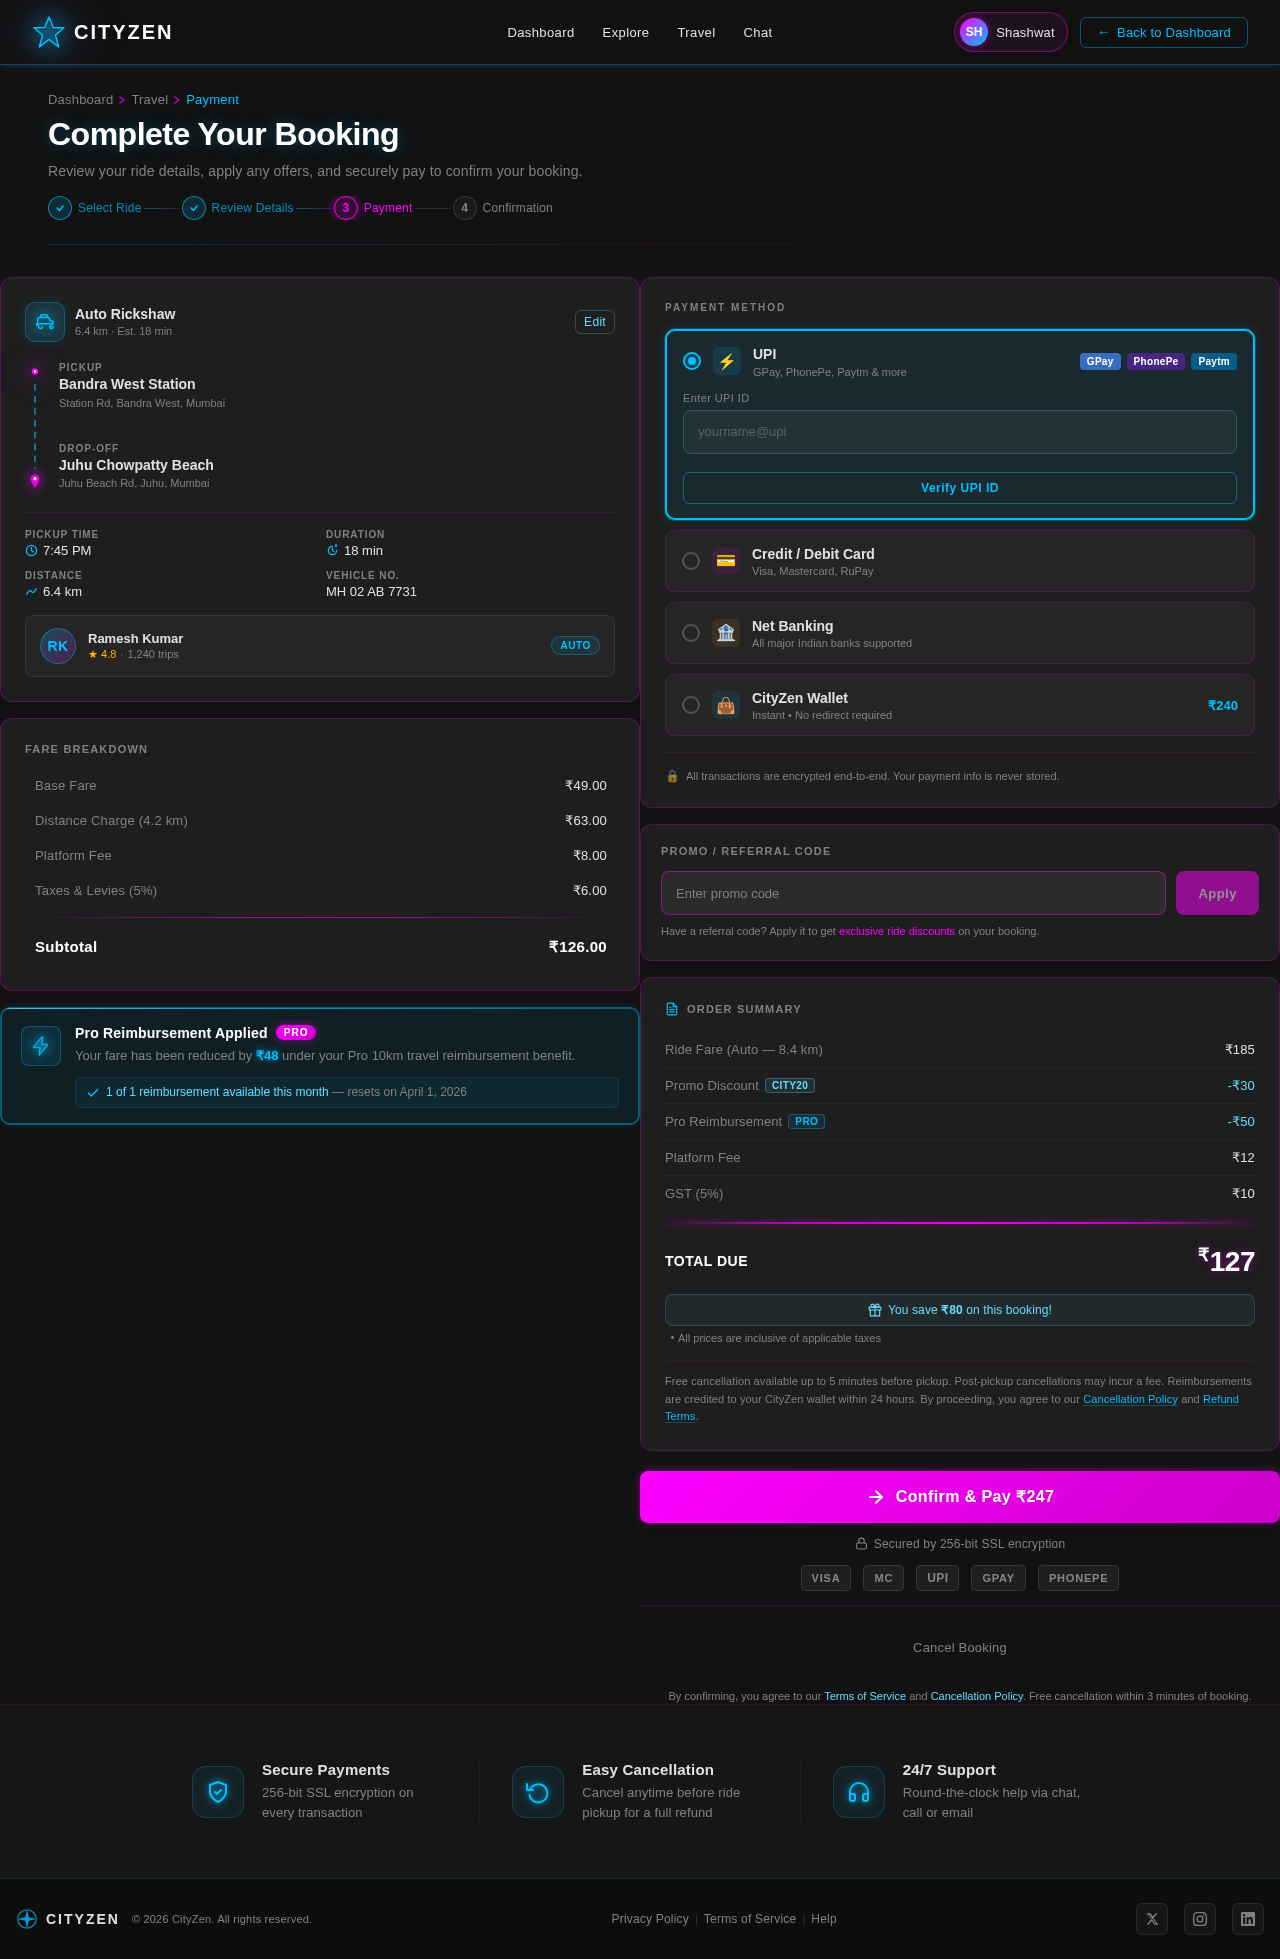Click the 24/7 Support headphones icon

point(859,1792)
